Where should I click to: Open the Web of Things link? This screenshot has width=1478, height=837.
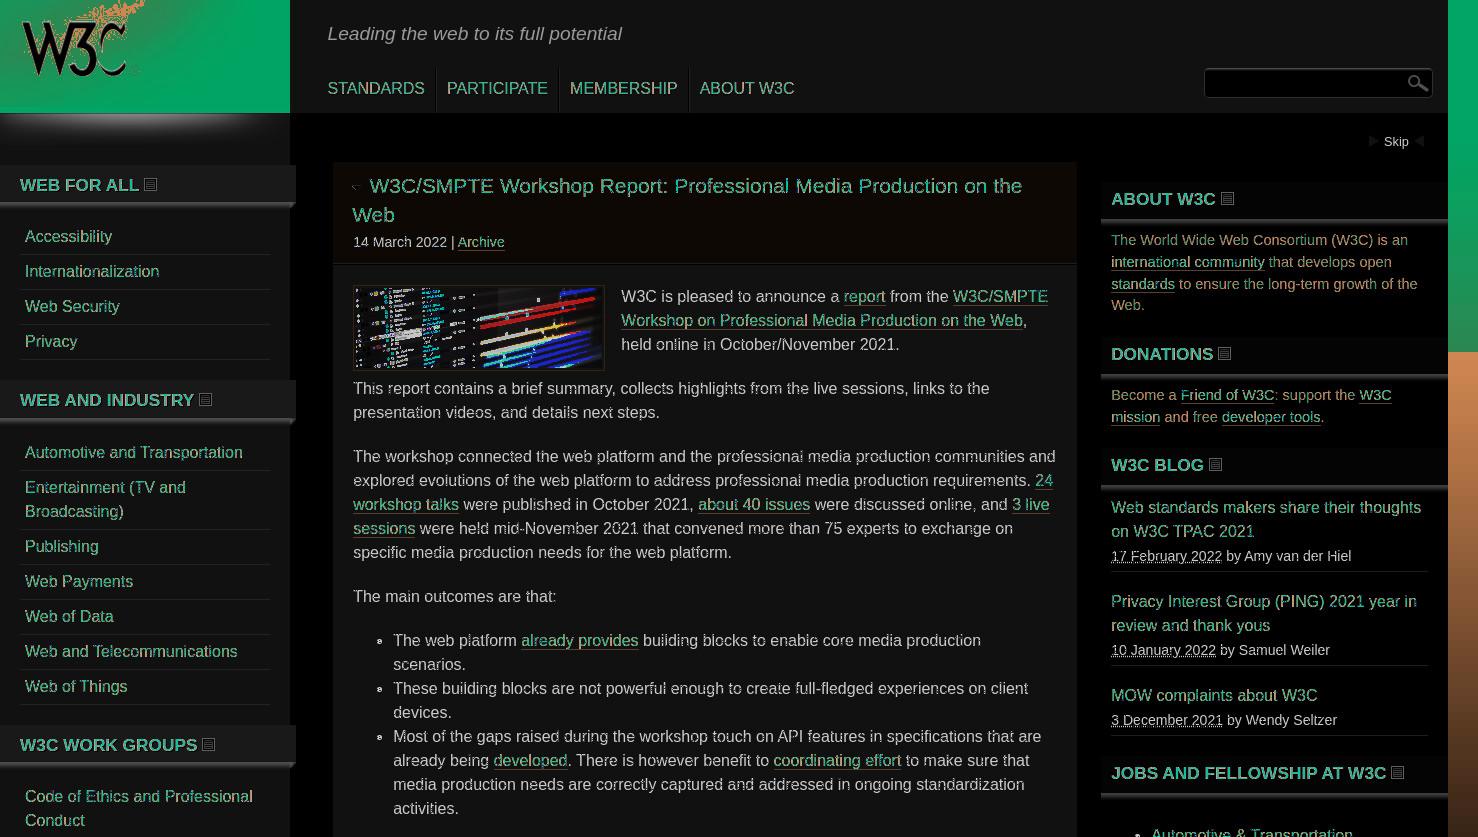[x=76, y=687]
